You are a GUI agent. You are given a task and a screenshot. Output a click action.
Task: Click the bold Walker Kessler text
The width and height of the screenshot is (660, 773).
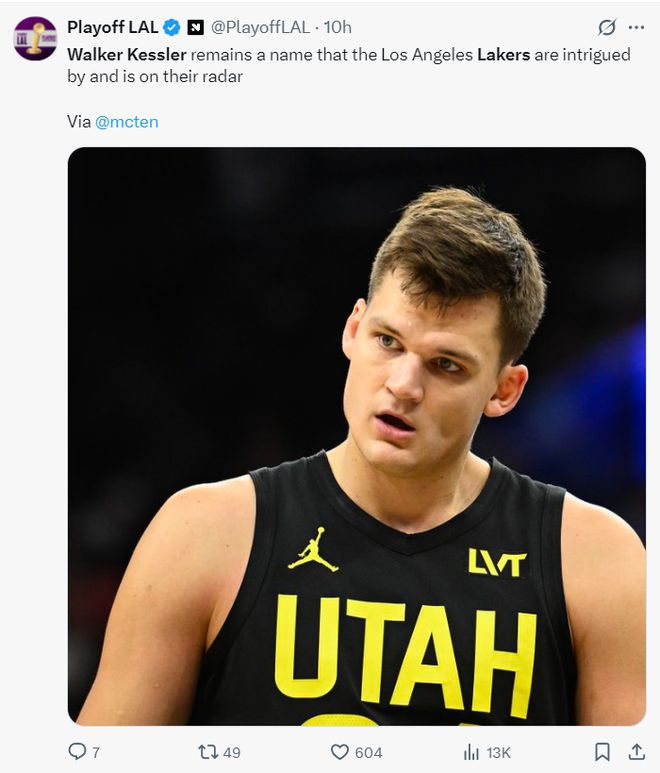coord(127,54)
